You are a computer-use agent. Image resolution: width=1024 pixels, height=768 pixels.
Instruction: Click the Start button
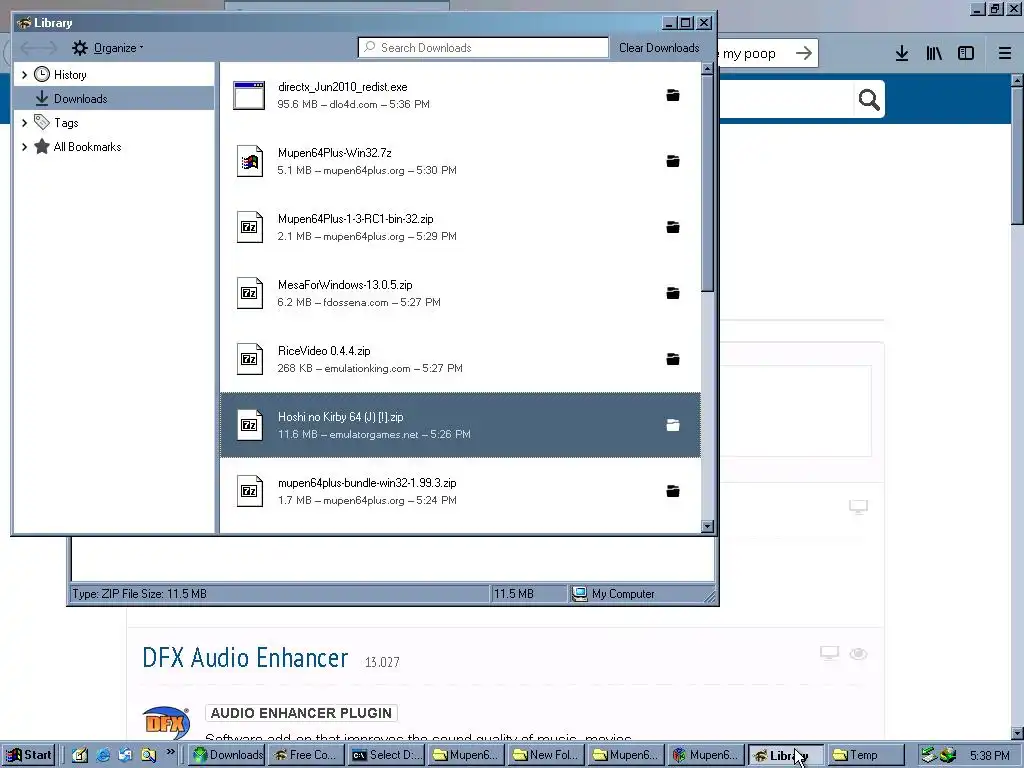point(28,755)
